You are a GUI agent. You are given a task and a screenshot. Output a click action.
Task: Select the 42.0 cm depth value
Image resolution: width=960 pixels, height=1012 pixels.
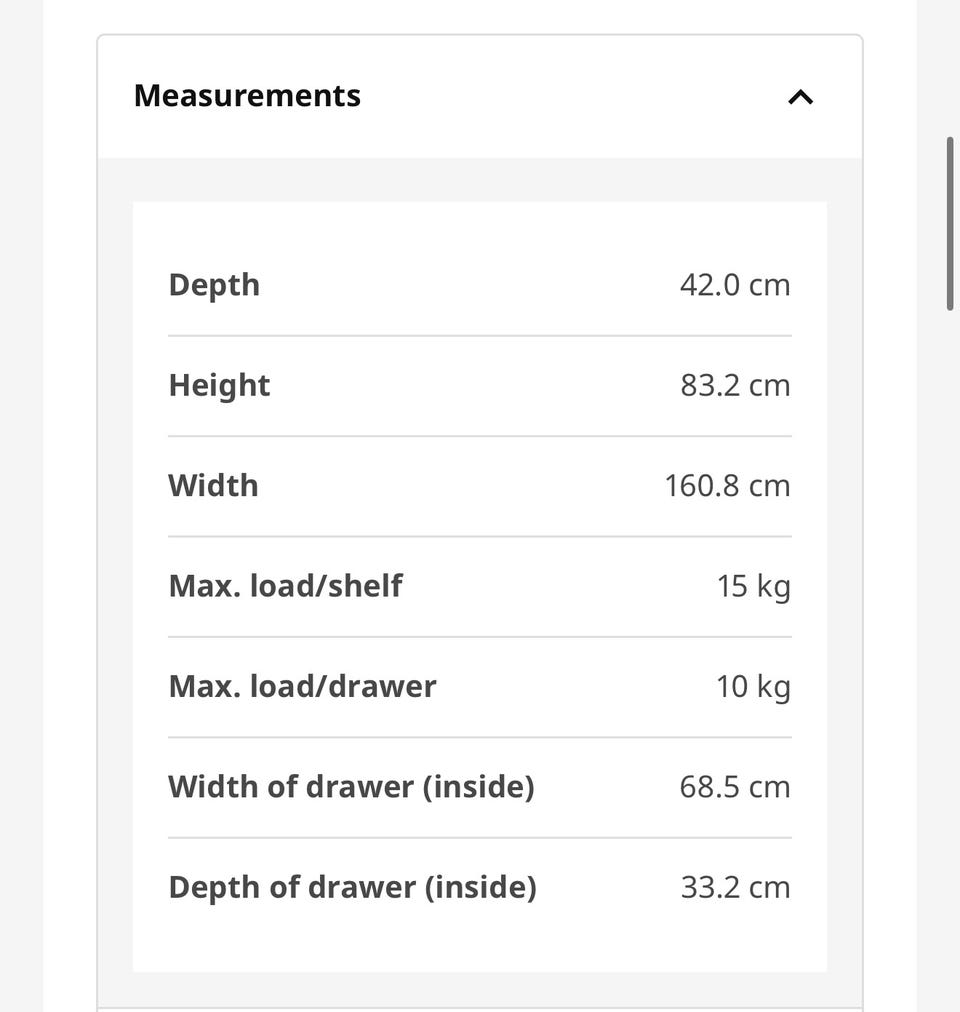click(735, 285)
